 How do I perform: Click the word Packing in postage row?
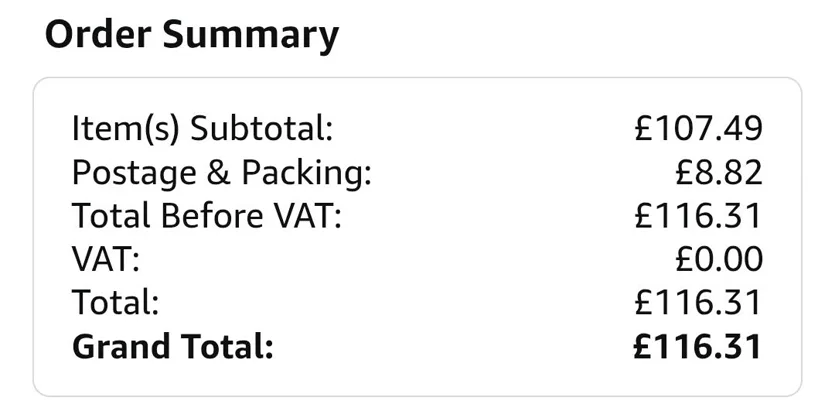(x=307, y=174)
